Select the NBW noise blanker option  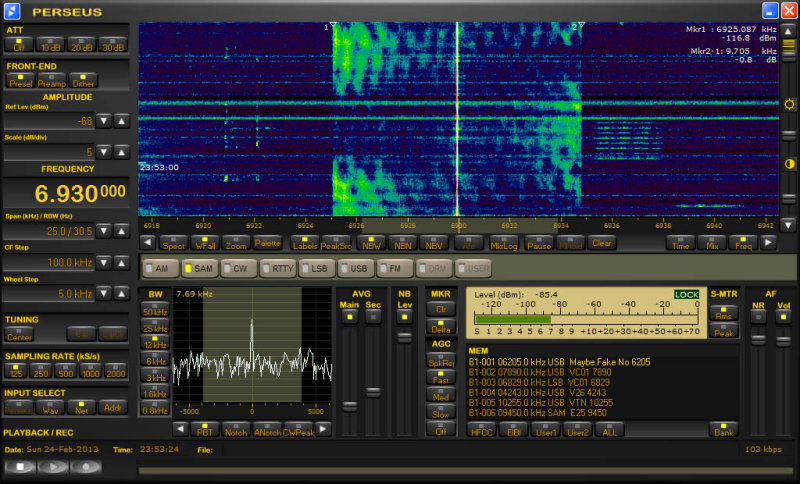click(371, 243)
